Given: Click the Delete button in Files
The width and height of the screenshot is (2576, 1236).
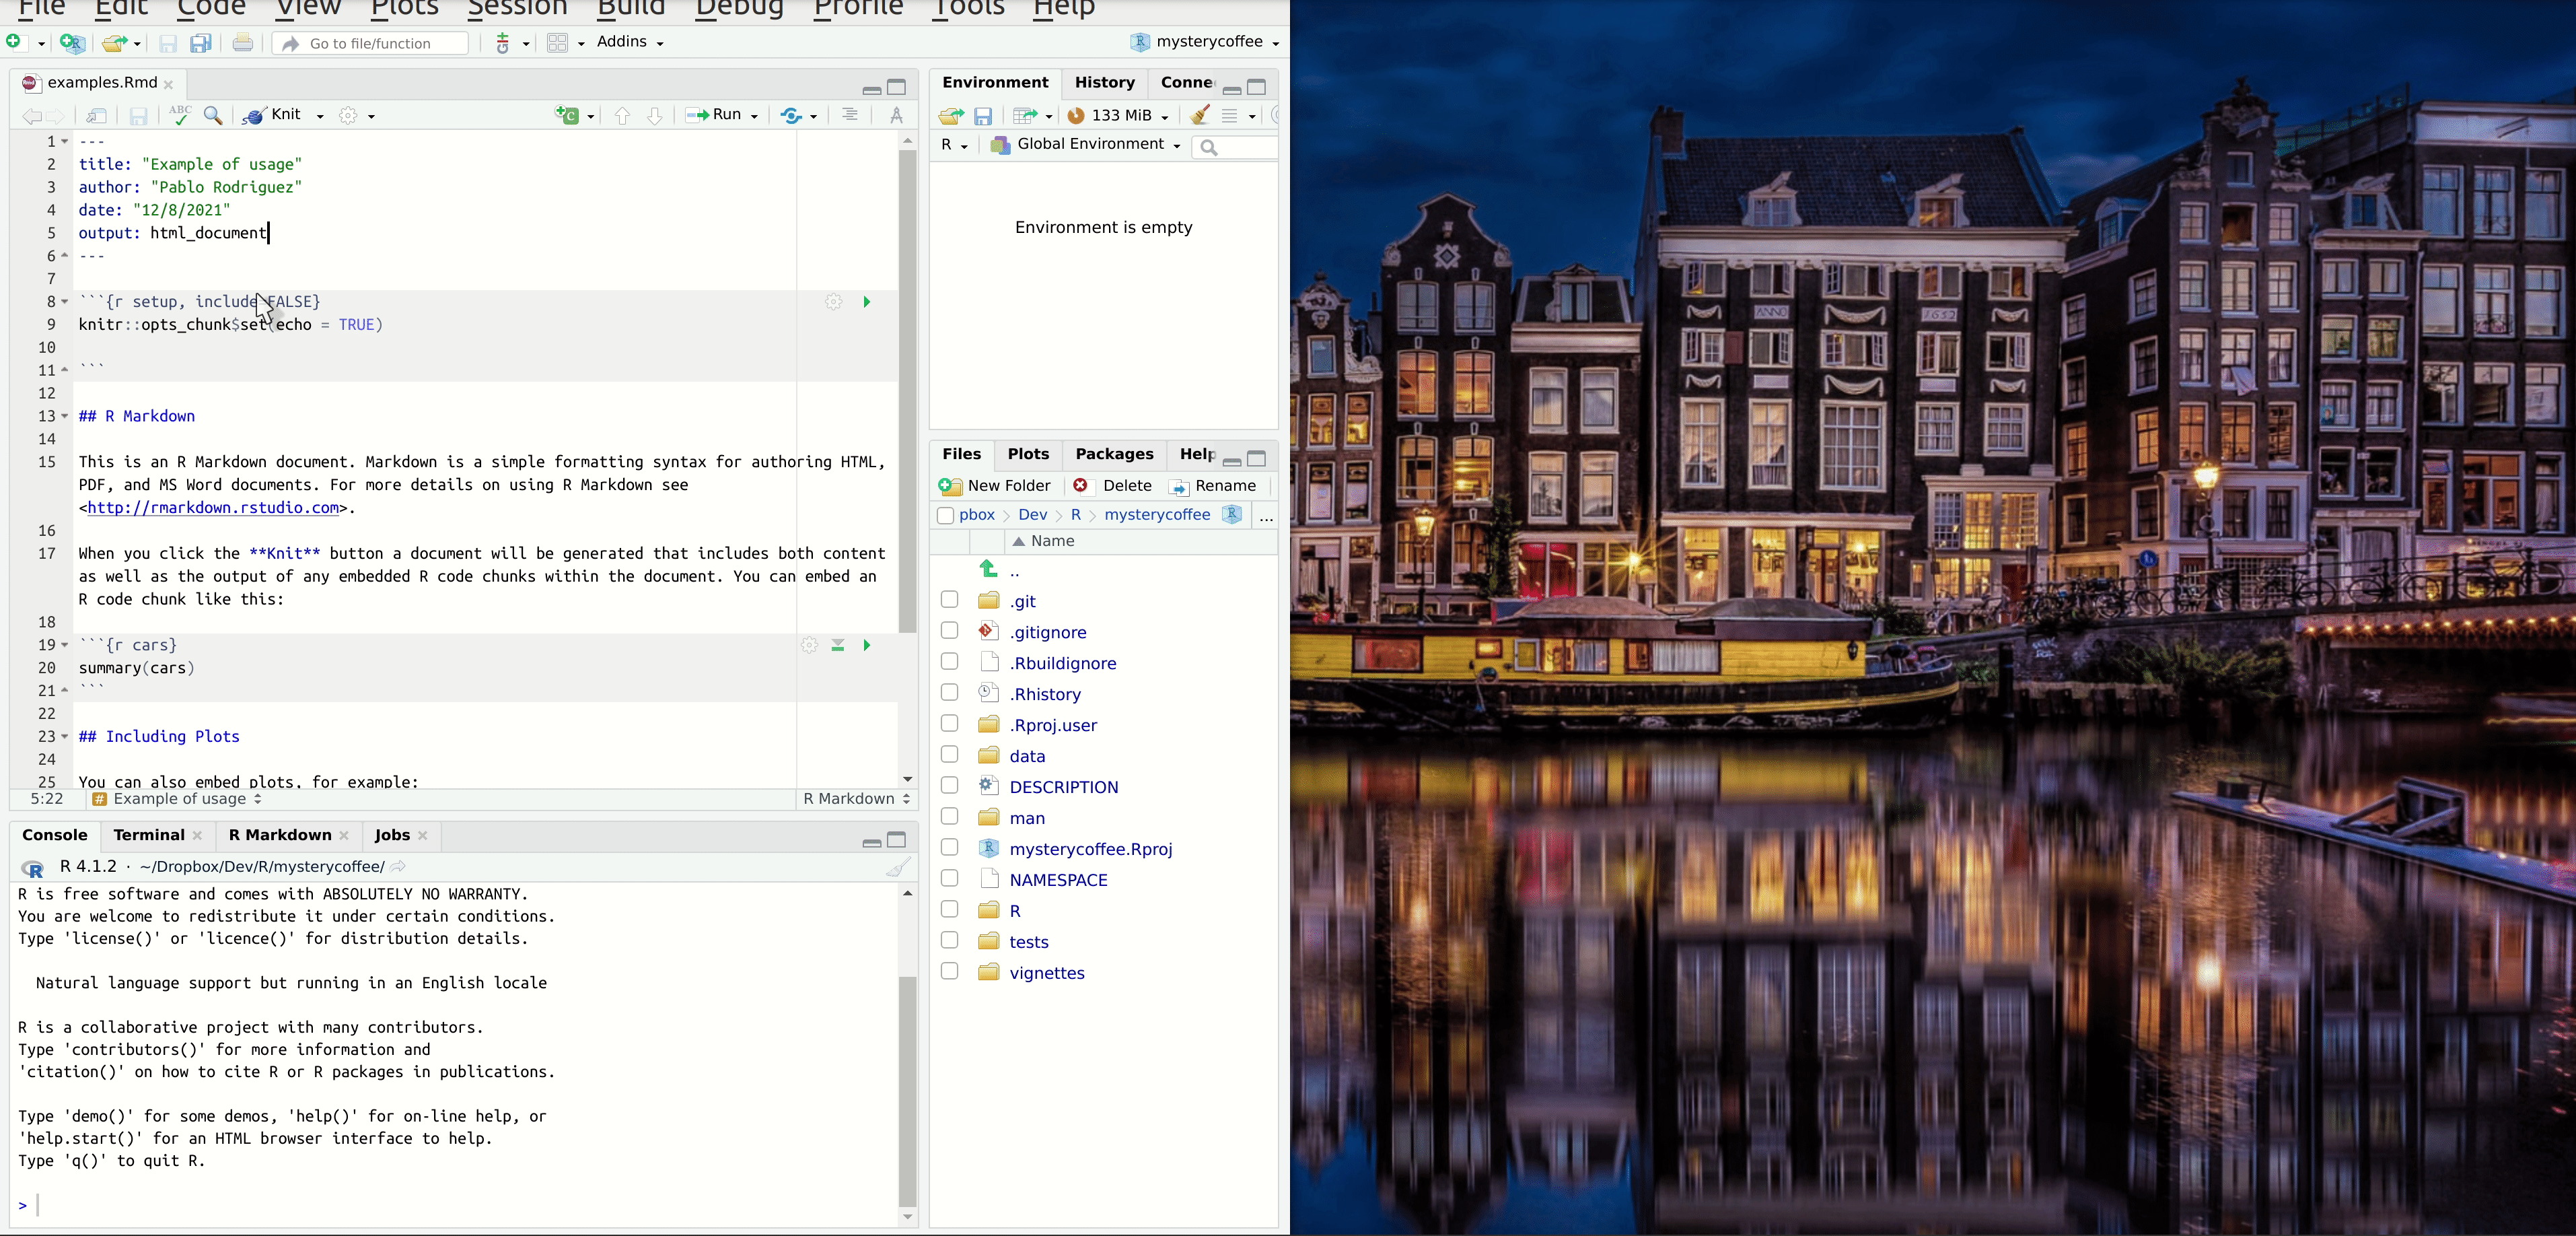Looking at the screenshot, I should coord(1113,486).
